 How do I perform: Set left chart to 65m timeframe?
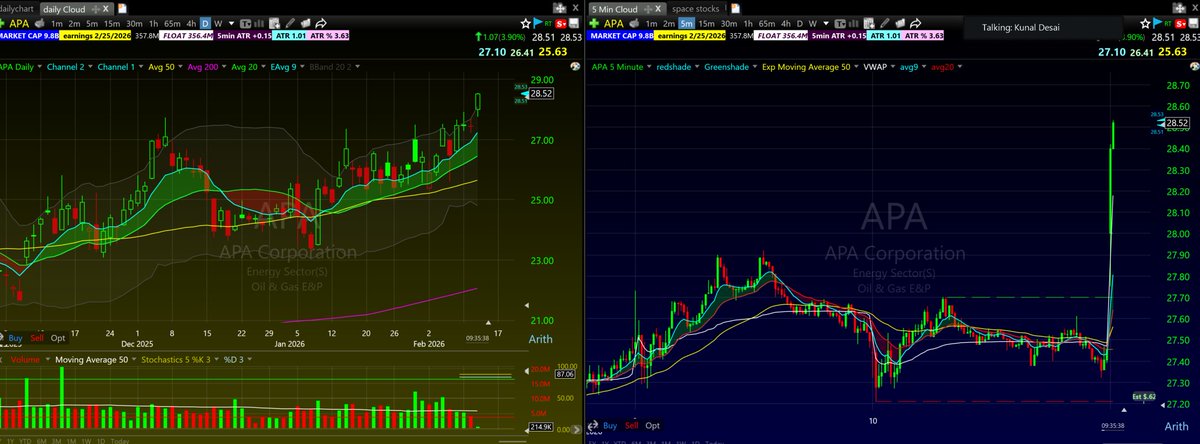pyautogui.click(x=172, y=24)
